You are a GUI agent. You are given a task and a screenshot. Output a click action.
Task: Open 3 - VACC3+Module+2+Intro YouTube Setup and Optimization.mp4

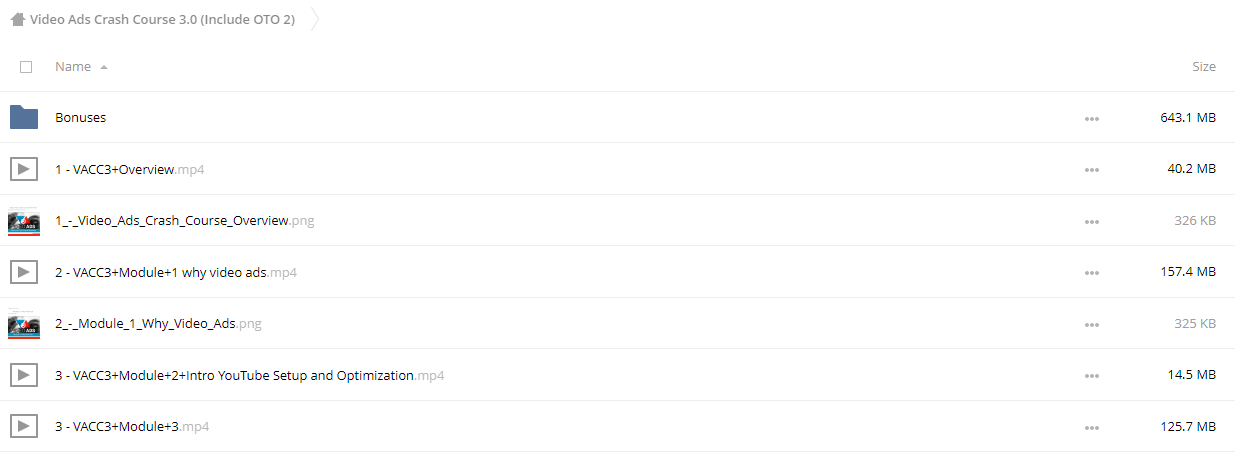point(250,376)
